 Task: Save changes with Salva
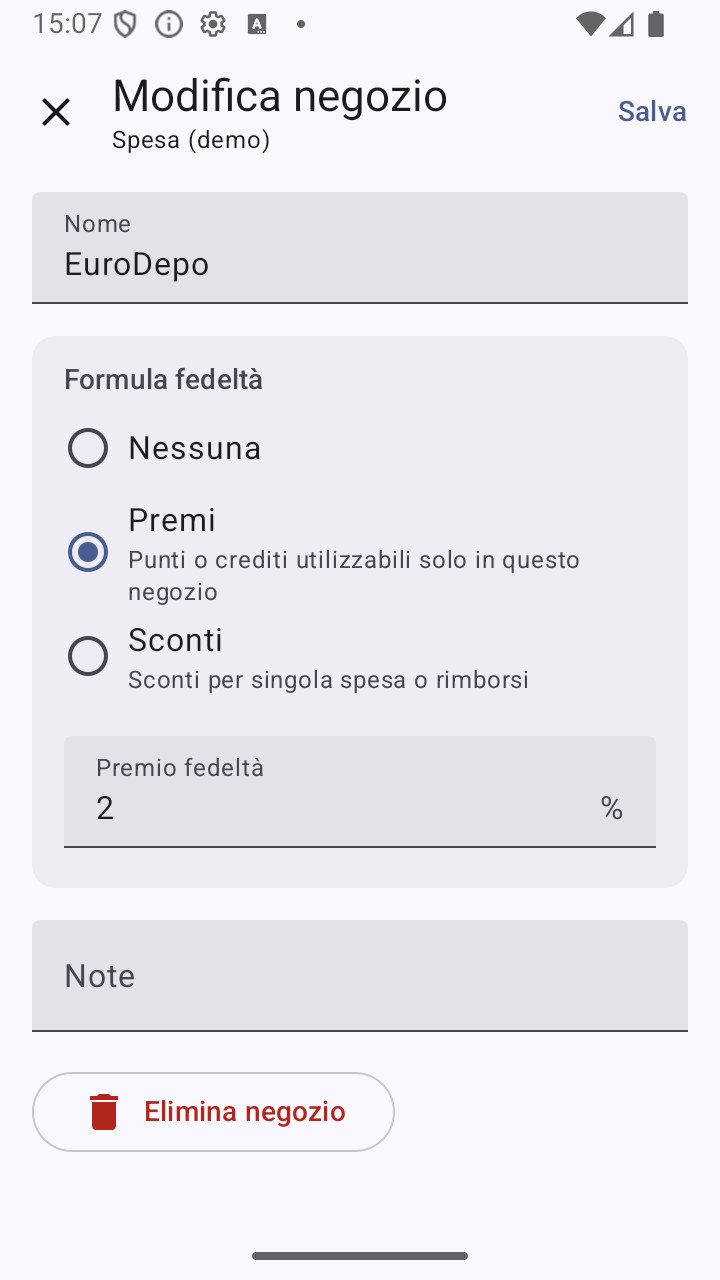point(652,111)
